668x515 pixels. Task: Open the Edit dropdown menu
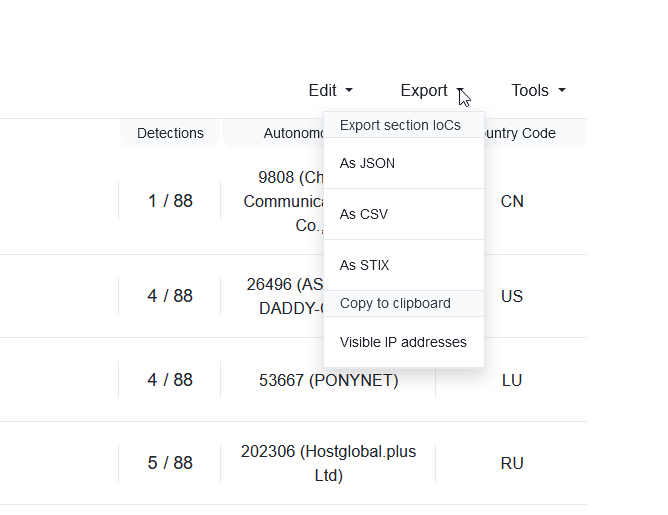coord(331,90)
